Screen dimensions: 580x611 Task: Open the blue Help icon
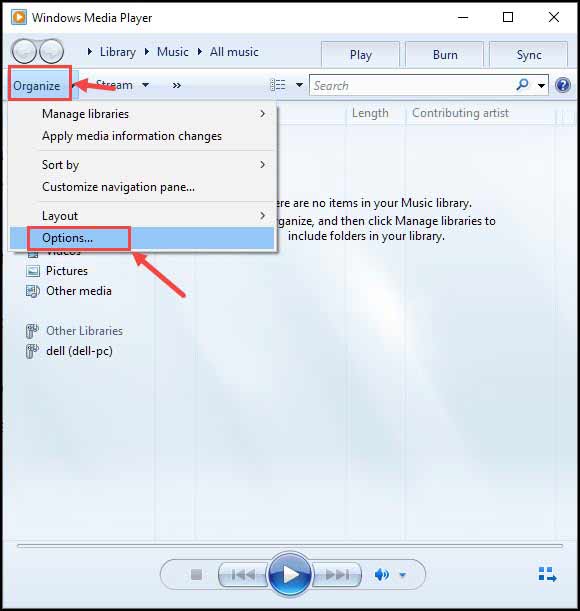(563, 85)
